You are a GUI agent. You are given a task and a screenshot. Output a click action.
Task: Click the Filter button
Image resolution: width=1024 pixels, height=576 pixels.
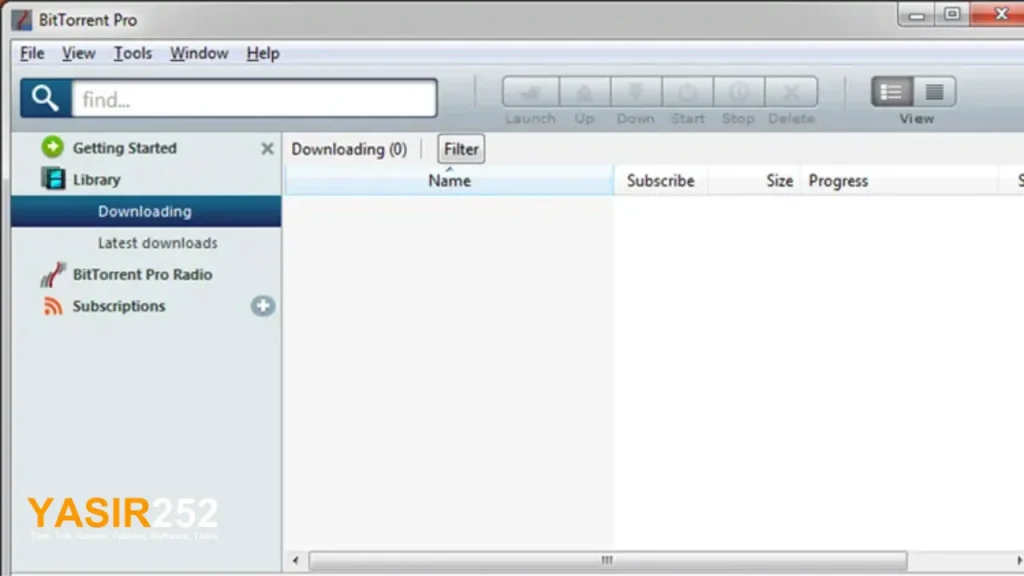click(x=461, y=149)
